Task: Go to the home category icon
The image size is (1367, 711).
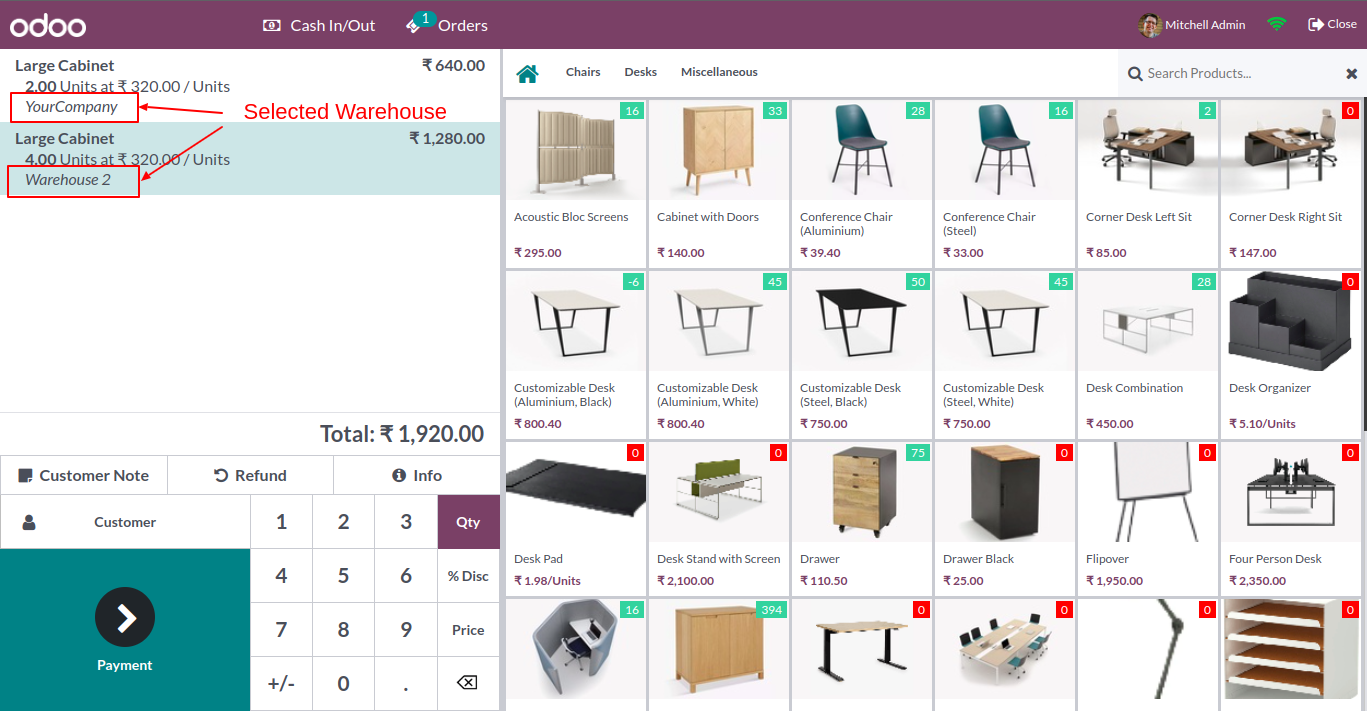Action: pyautogui.click(x=527, y=73)
